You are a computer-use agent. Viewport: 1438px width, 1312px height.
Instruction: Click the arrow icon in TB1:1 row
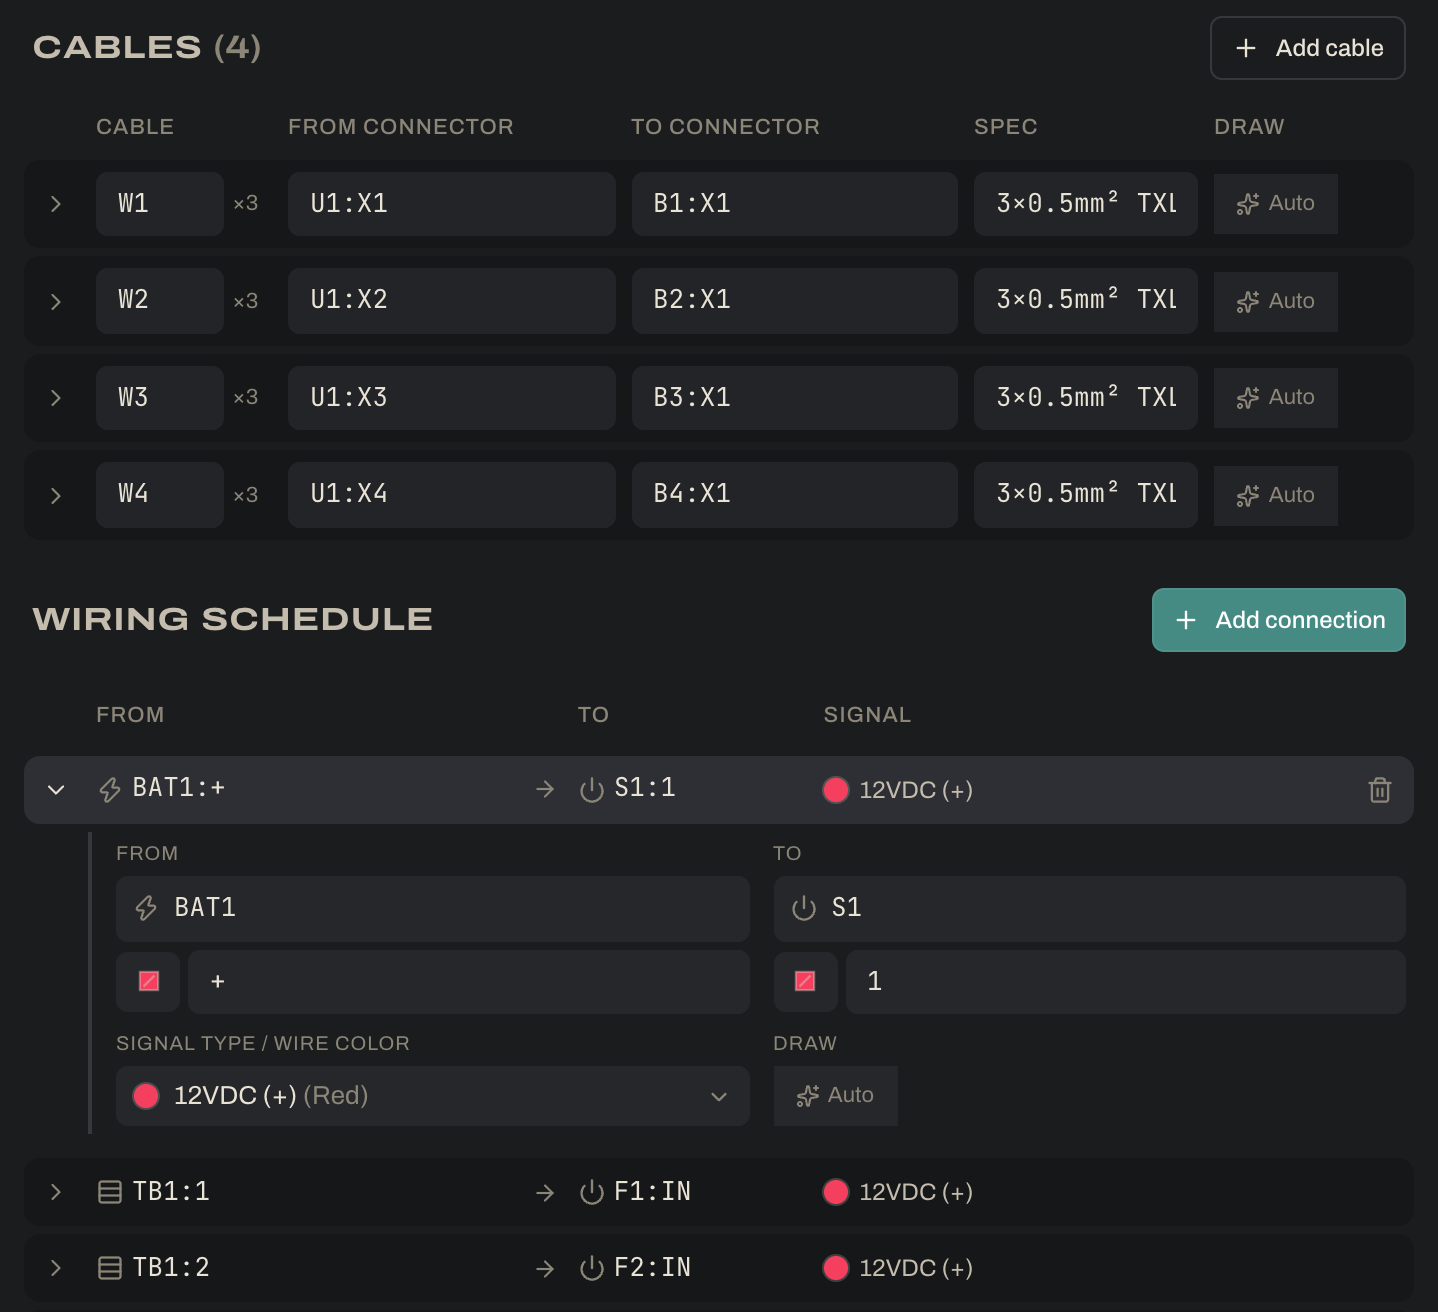point(545,1192)
